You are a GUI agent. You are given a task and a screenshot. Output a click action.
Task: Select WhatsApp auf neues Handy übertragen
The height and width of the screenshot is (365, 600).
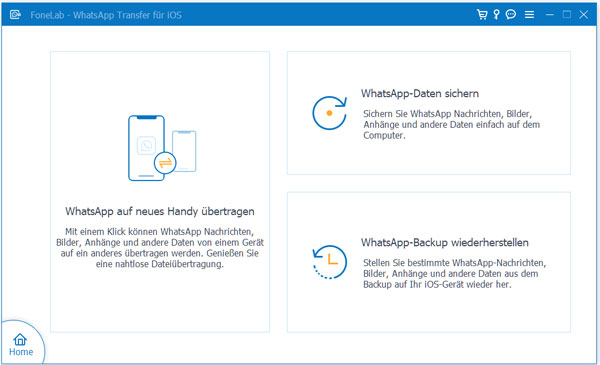[160, 211]
